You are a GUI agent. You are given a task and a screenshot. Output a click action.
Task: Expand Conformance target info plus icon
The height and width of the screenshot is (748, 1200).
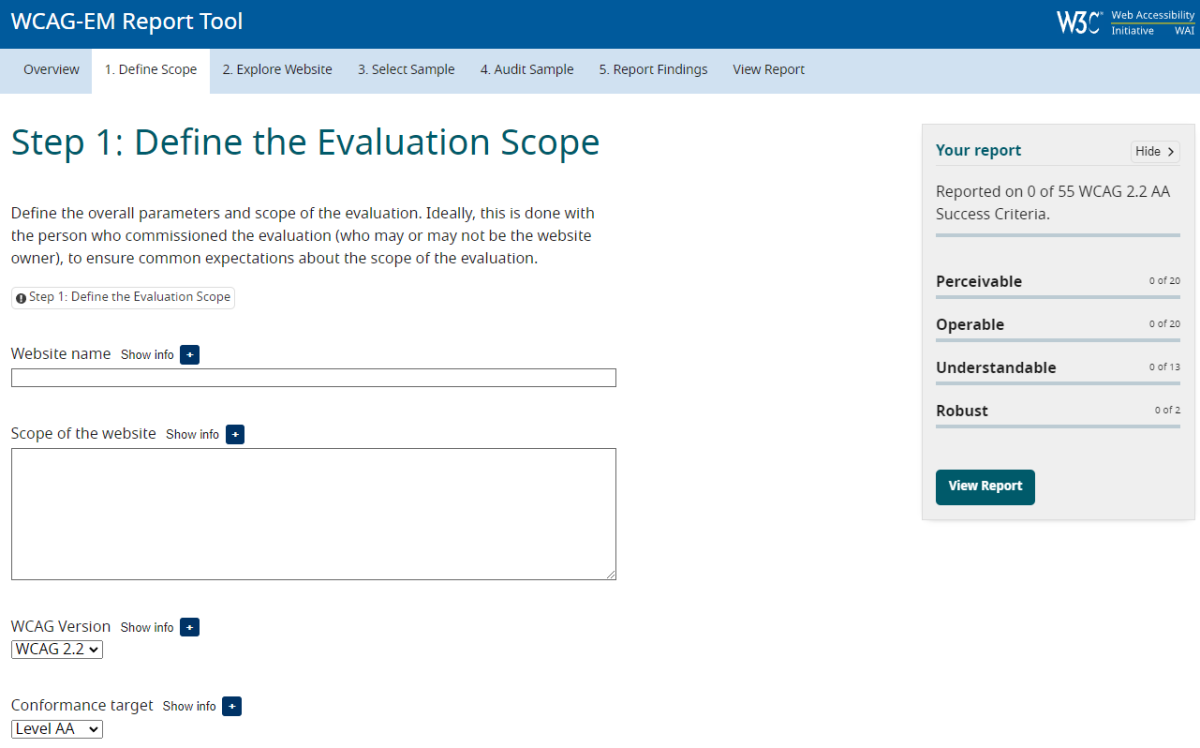coord(232,707)
